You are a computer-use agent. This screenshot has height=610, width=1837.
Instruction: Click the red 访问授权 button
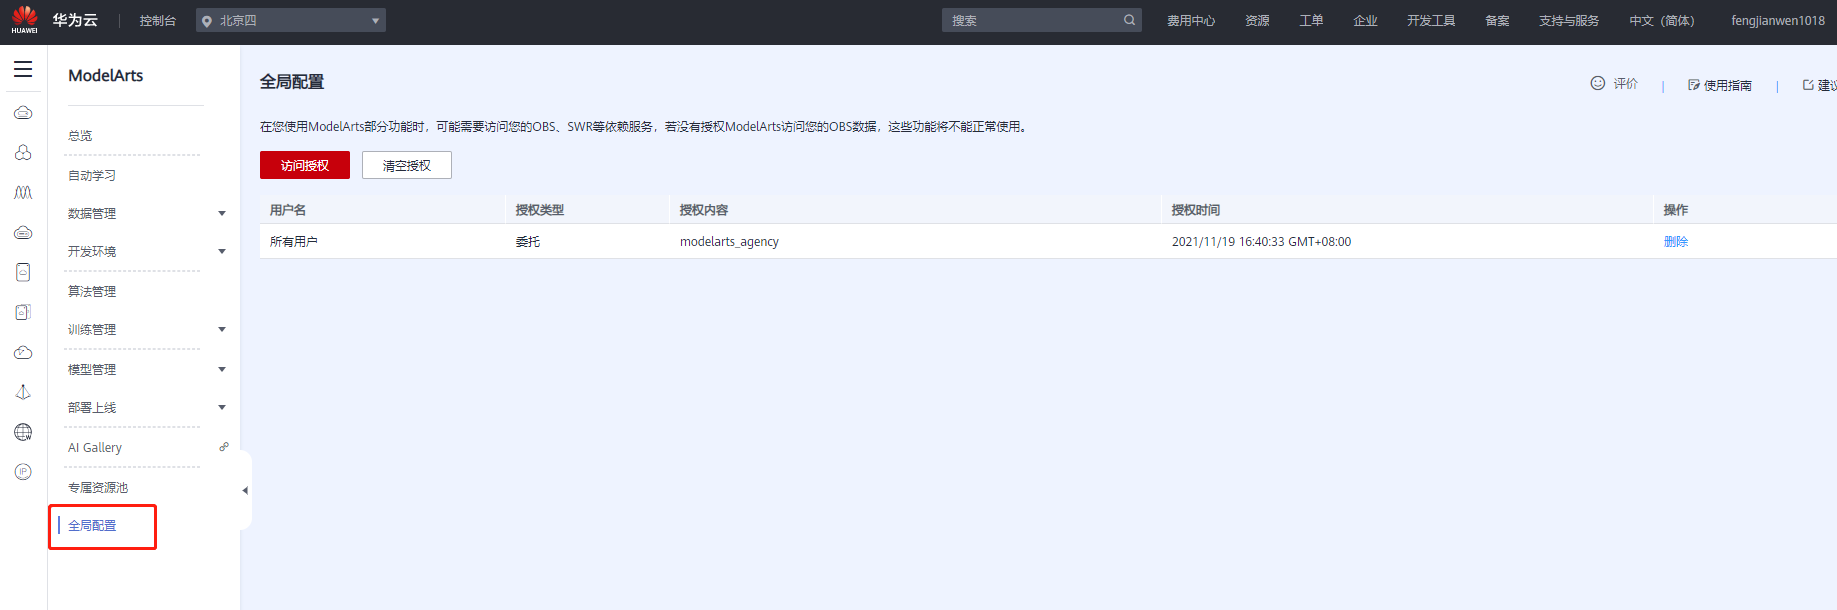click(305, 165)
